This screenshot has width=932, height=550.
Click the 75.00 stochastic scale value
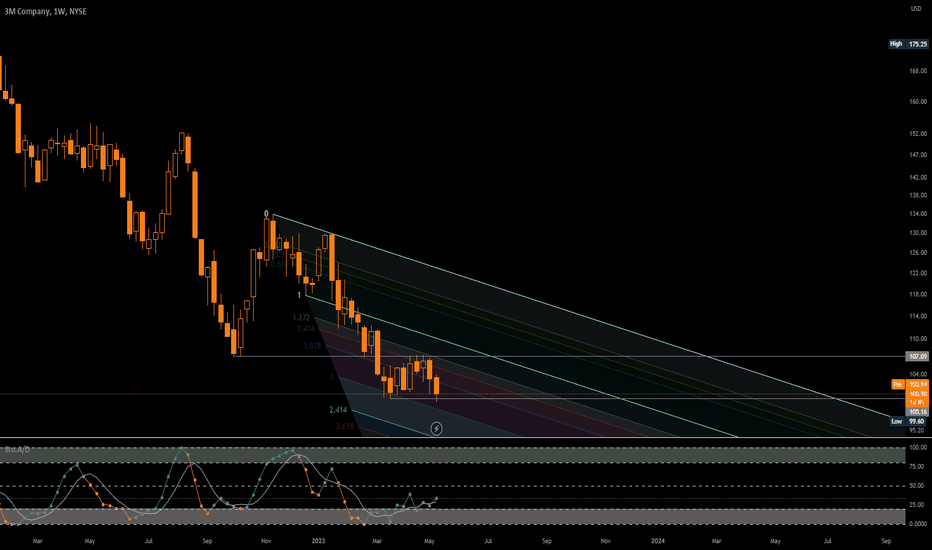pyautogui.click(x=918, y=467)
